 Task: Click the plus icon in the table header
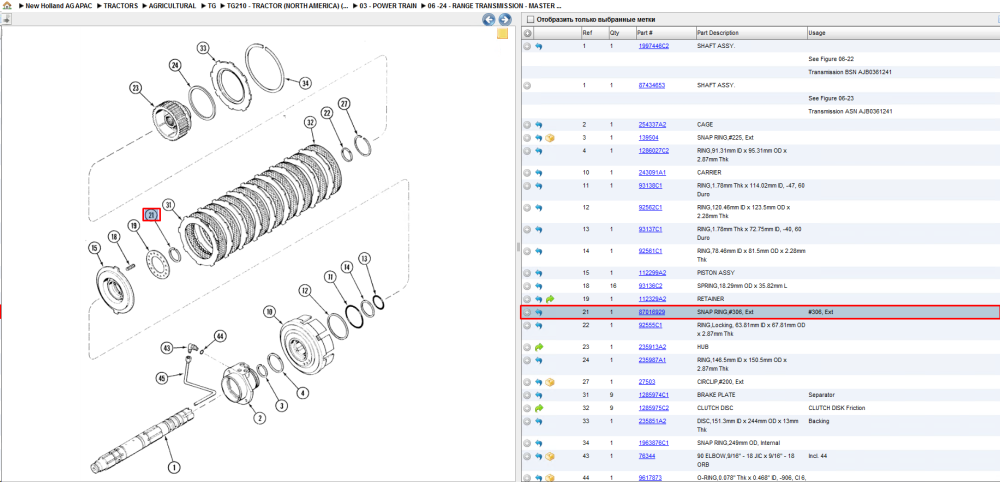click(527, 33)
